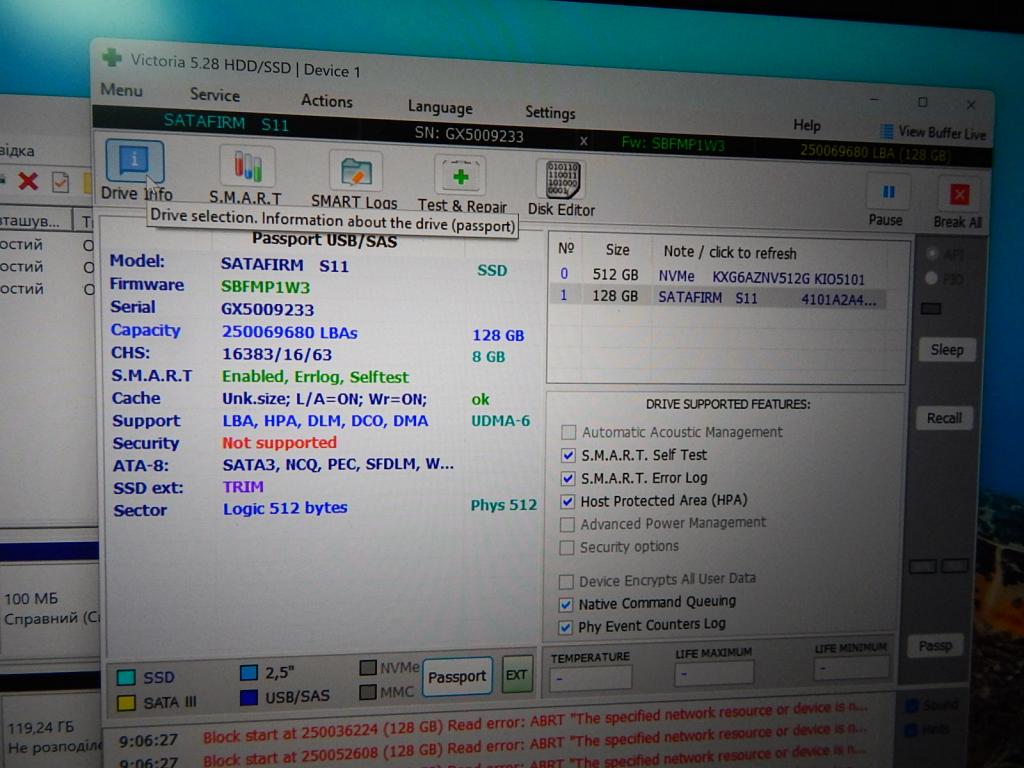Image resolution: width=1024 pixels, height=768 pixels.
Task: Click the UDMA-6 value
Action: pos(501,421)
